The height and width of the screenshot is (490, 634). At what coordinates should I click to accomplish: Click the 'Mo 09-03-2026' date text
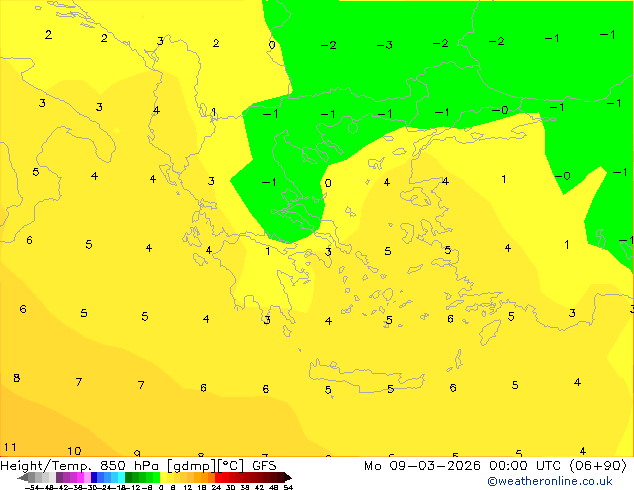422,466
